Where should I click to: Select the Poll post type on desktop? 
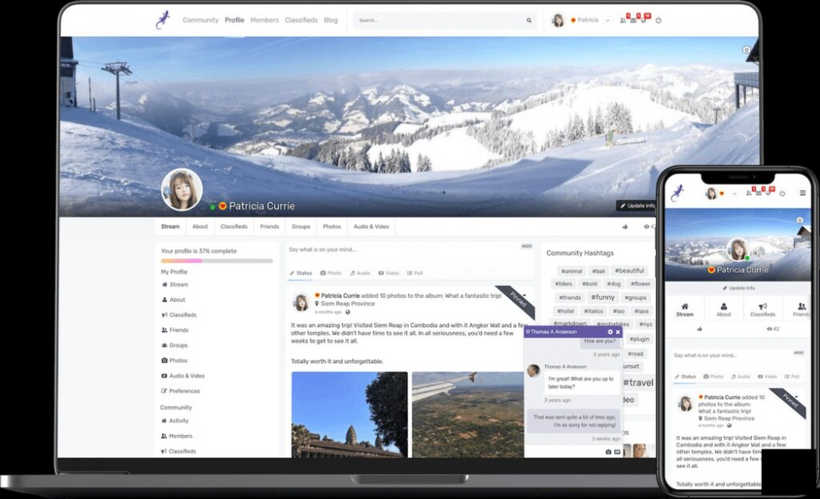click(x=415, y=273)
